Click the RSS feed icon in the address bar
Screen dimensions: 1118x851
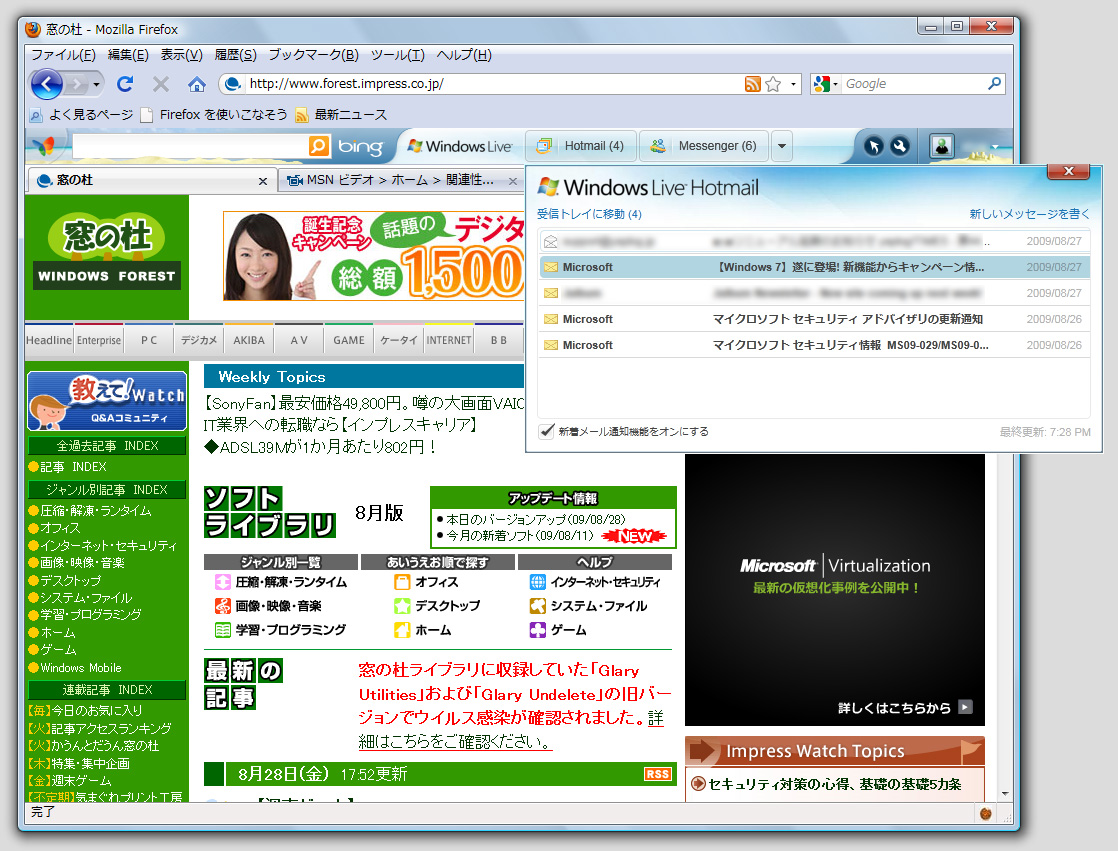pyautogui.click(x=752, y=84)
